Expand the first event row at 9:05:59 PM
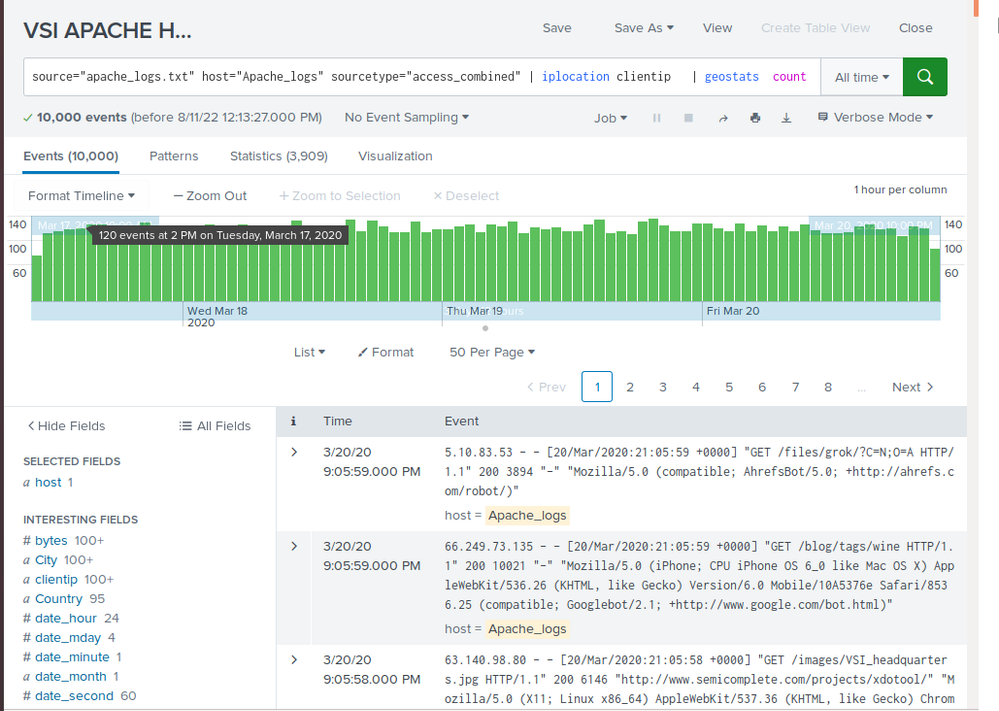 pos(294,453)
